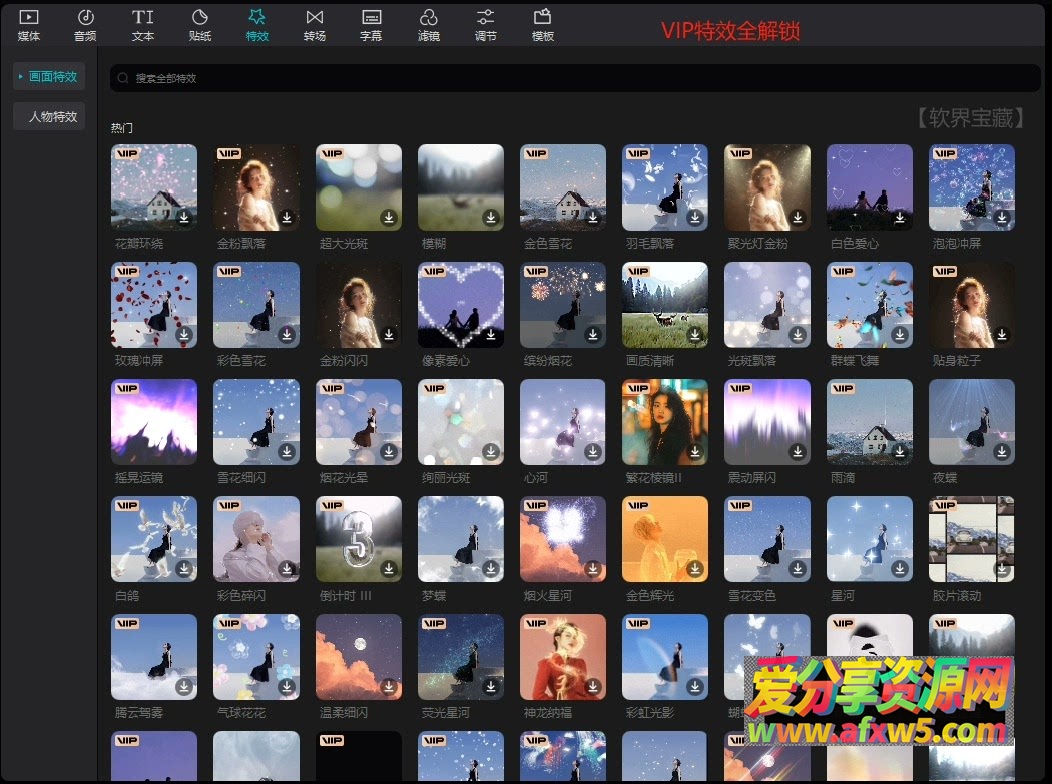Viewport: 1052px width, 784px height.
Task: Open the 媒体 media panel icon
Action: [29, 18]
